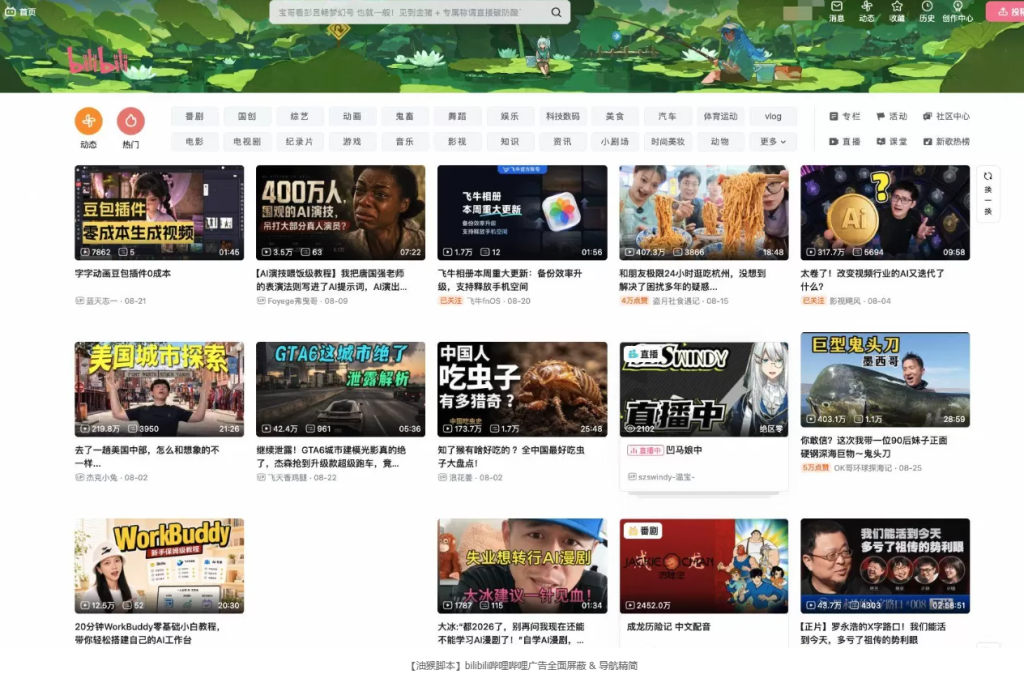Open the WorkBuddy tutorial thumbnail
Screen dimensions: 1024x674
159,566
